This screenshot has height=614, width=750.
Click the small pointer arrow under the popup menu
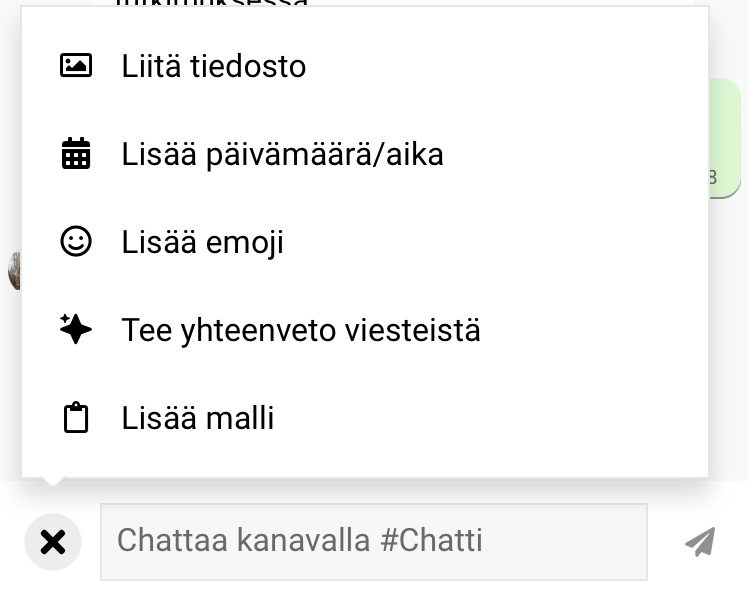tap(53, 483)
